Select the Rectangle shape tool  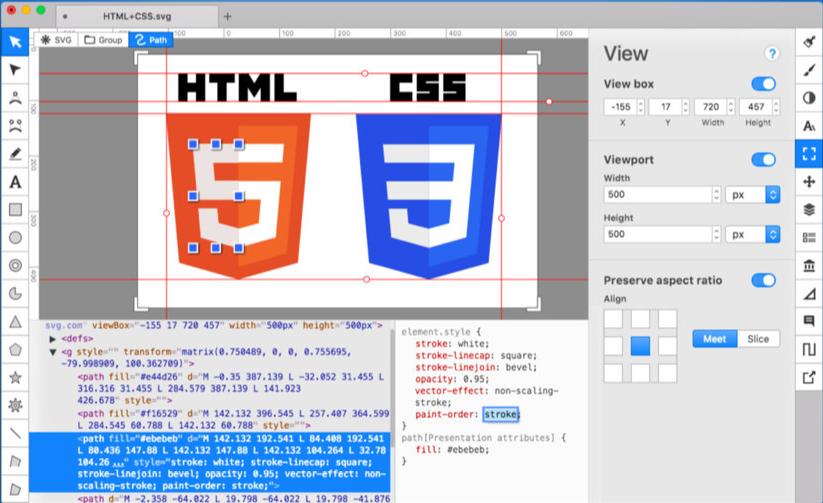[x=15, y=210]
